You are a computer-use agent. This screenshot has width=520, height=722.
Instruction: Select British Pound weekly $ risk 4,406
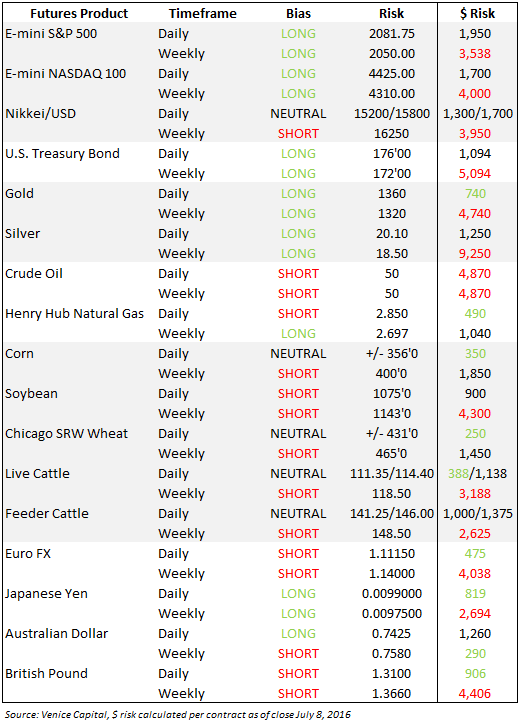[475, 693]
